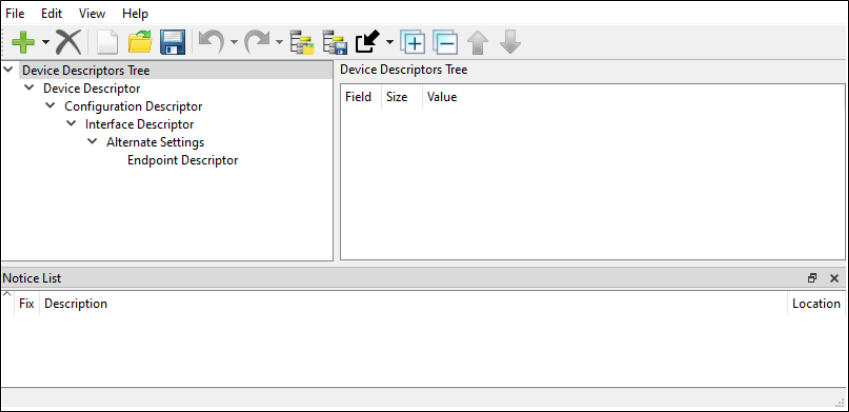Open the Undo history dropdown arrow

[233, 43]
